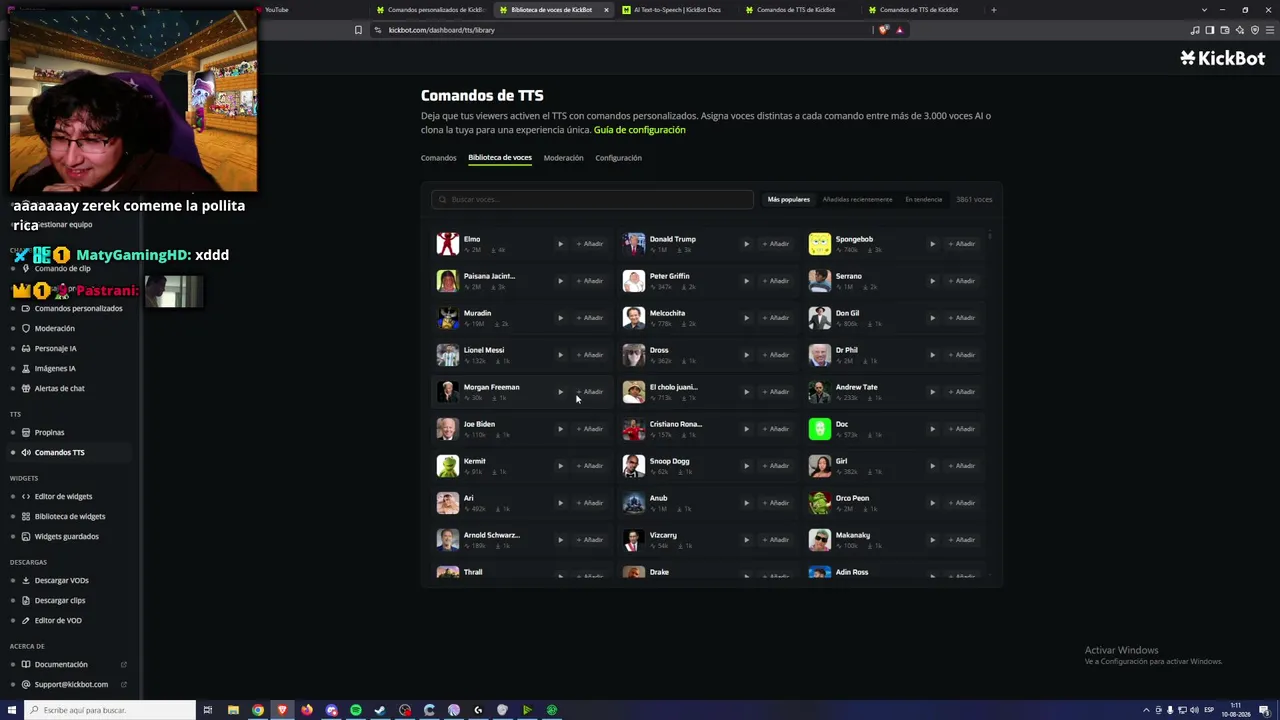The width and height of the screenshot is (1280, 720).
Task: Click the Elmo voice avatar
Action: click(448, 244)
